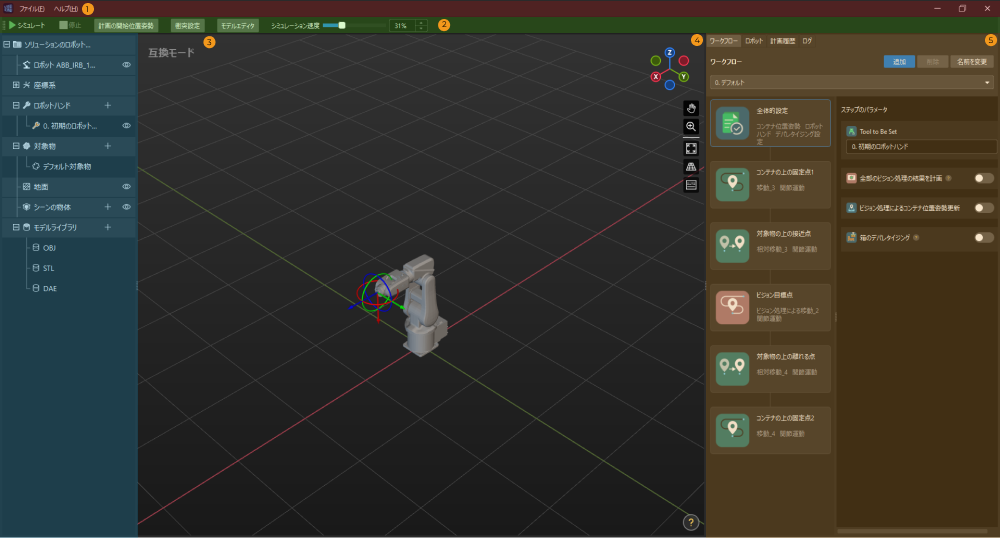
Task: Switch to the ワークフロー tab
Action: tap(723, 41)
